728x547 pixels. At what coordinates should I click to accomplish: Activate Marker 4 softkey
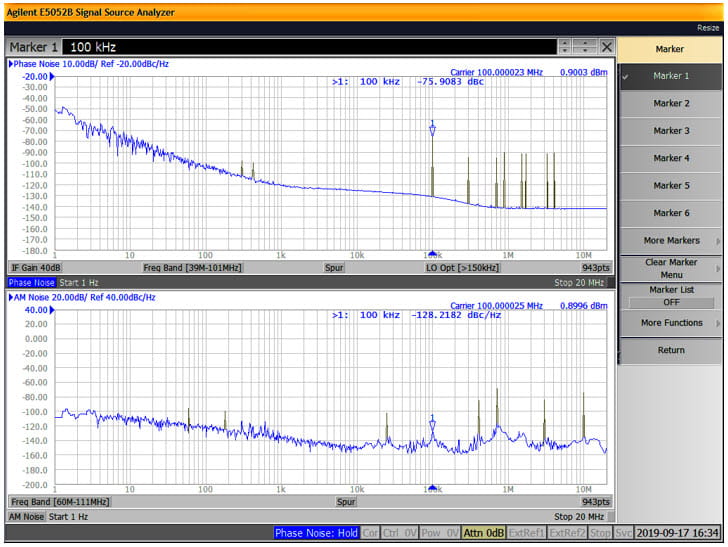pyautogui.click(x=670, y=158)
